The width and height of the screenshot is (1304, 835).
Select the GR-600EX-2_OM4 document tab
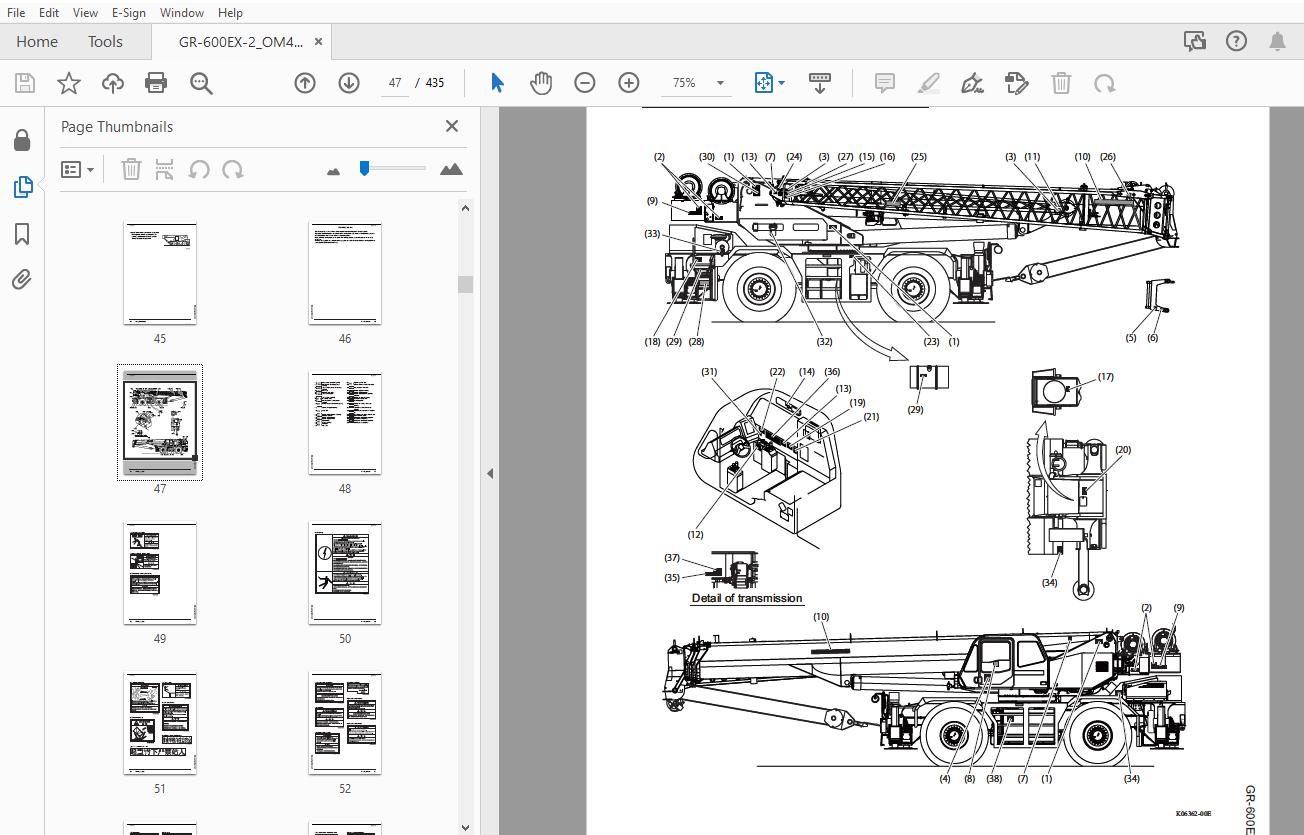[240, 42]
